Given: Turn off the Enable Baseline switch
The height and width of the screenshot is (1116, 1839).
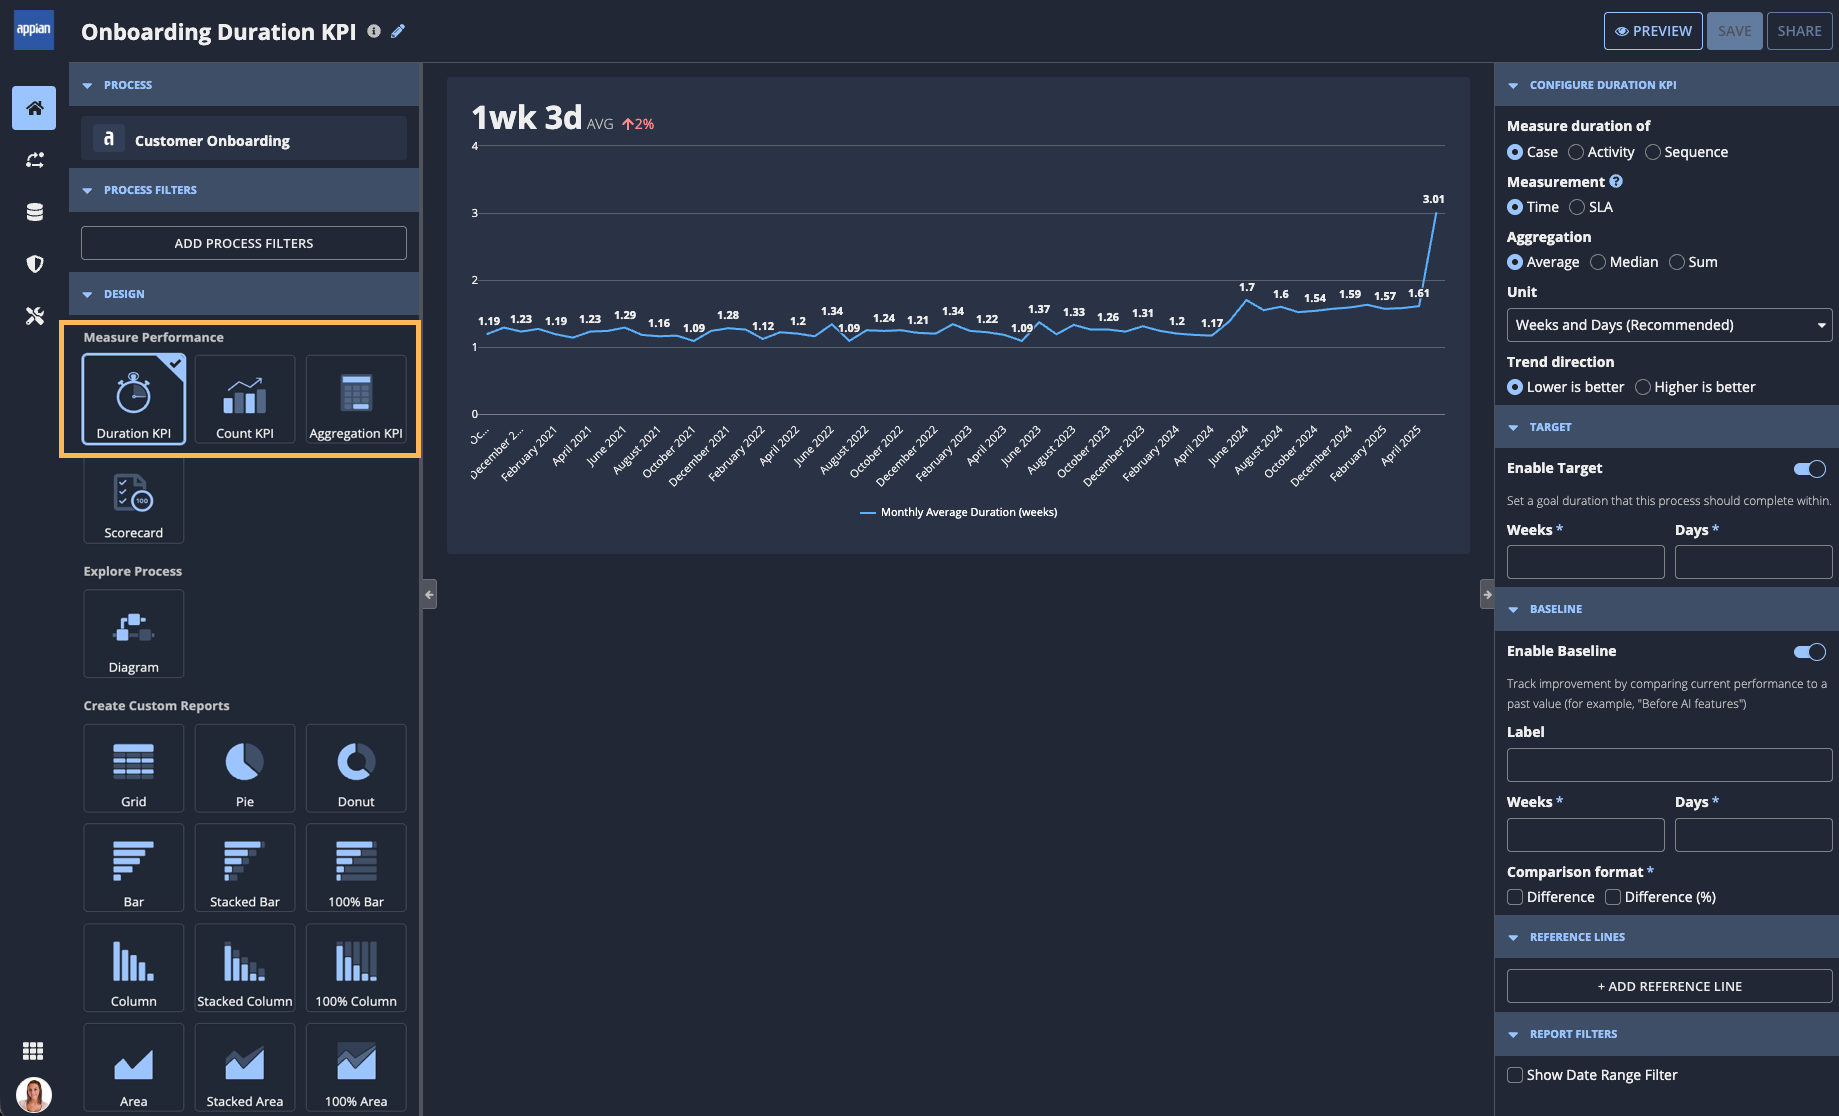Looking at the screenshot, I should [1810, 652].
